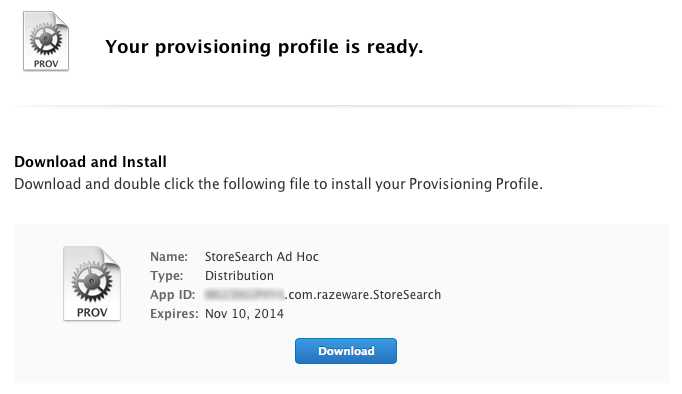Click the 'Name:' field label

169,257
